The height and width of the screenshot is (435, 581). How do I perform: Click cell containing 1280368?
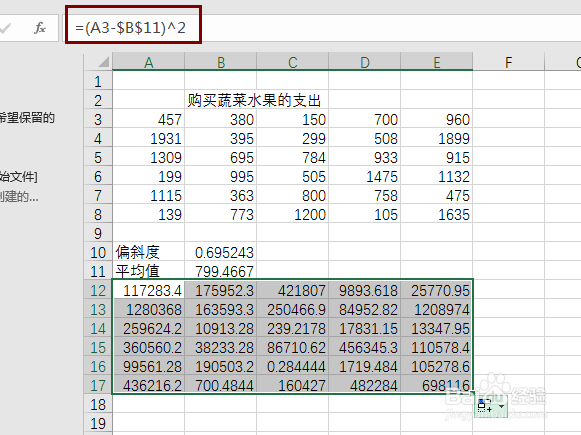[149, 309]
